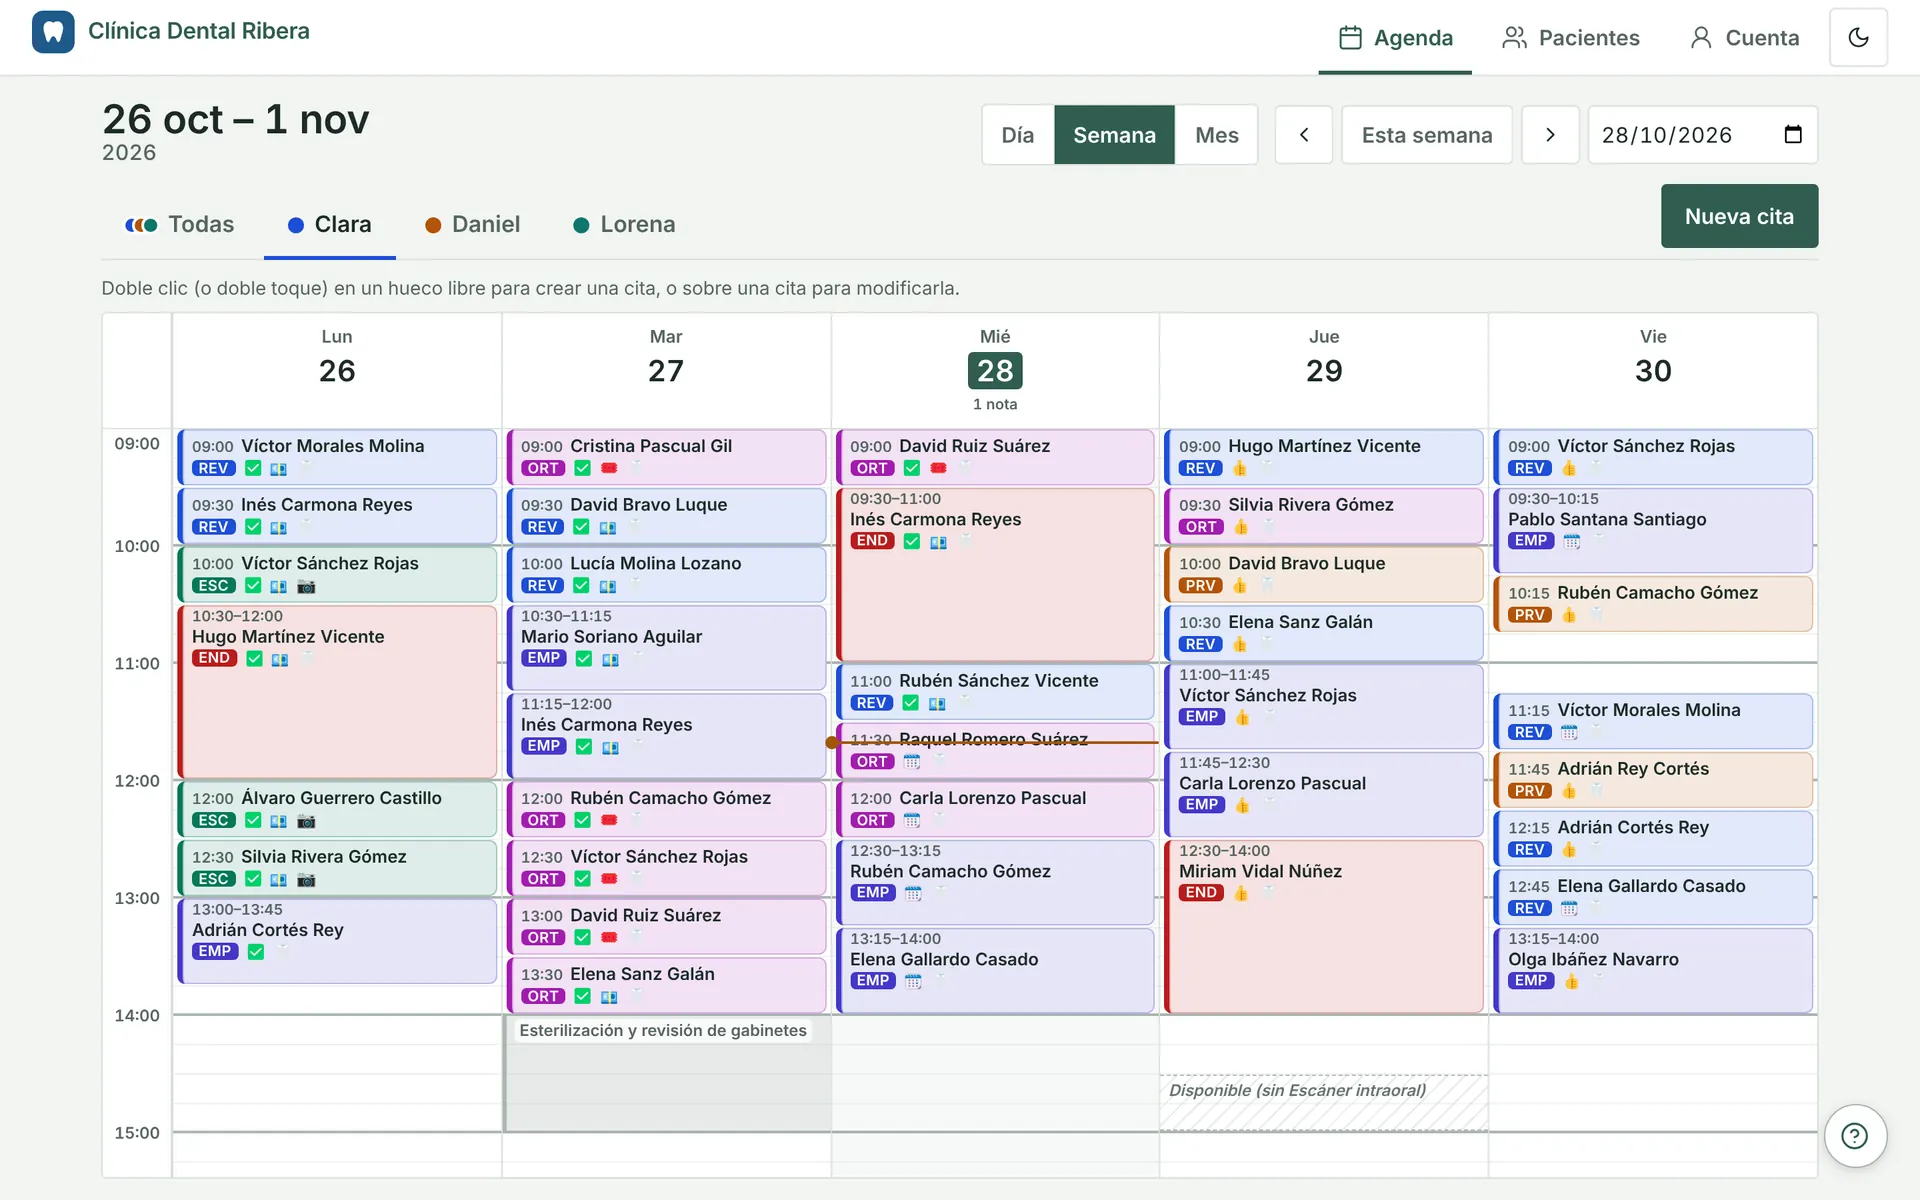Click calendar icon on Raquel Romero Suárez appointment
Viewport: 1920px width, 1200px height.
point(911,762)
